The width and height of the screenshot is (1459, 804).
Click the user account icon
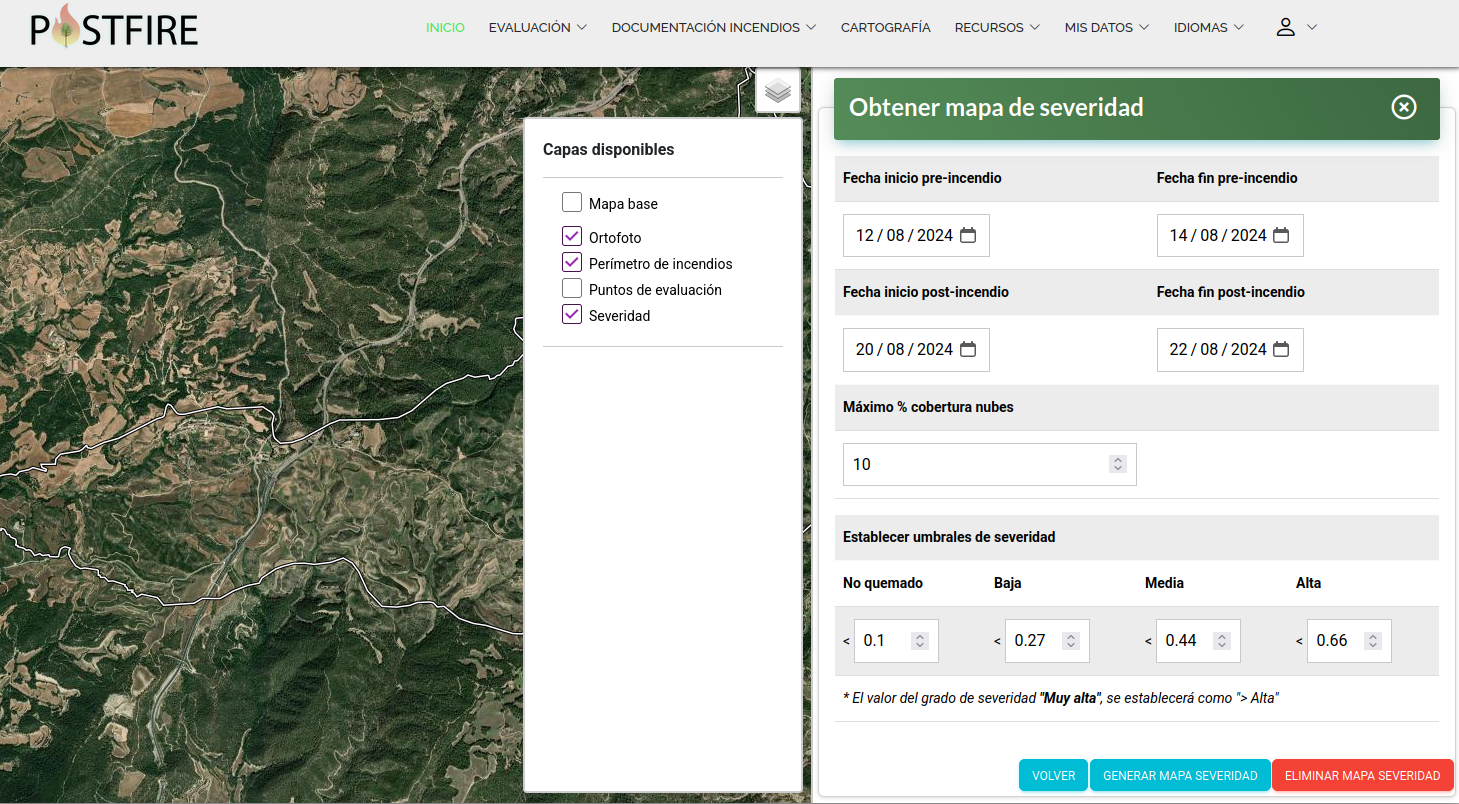click(x=1286, y=28)
